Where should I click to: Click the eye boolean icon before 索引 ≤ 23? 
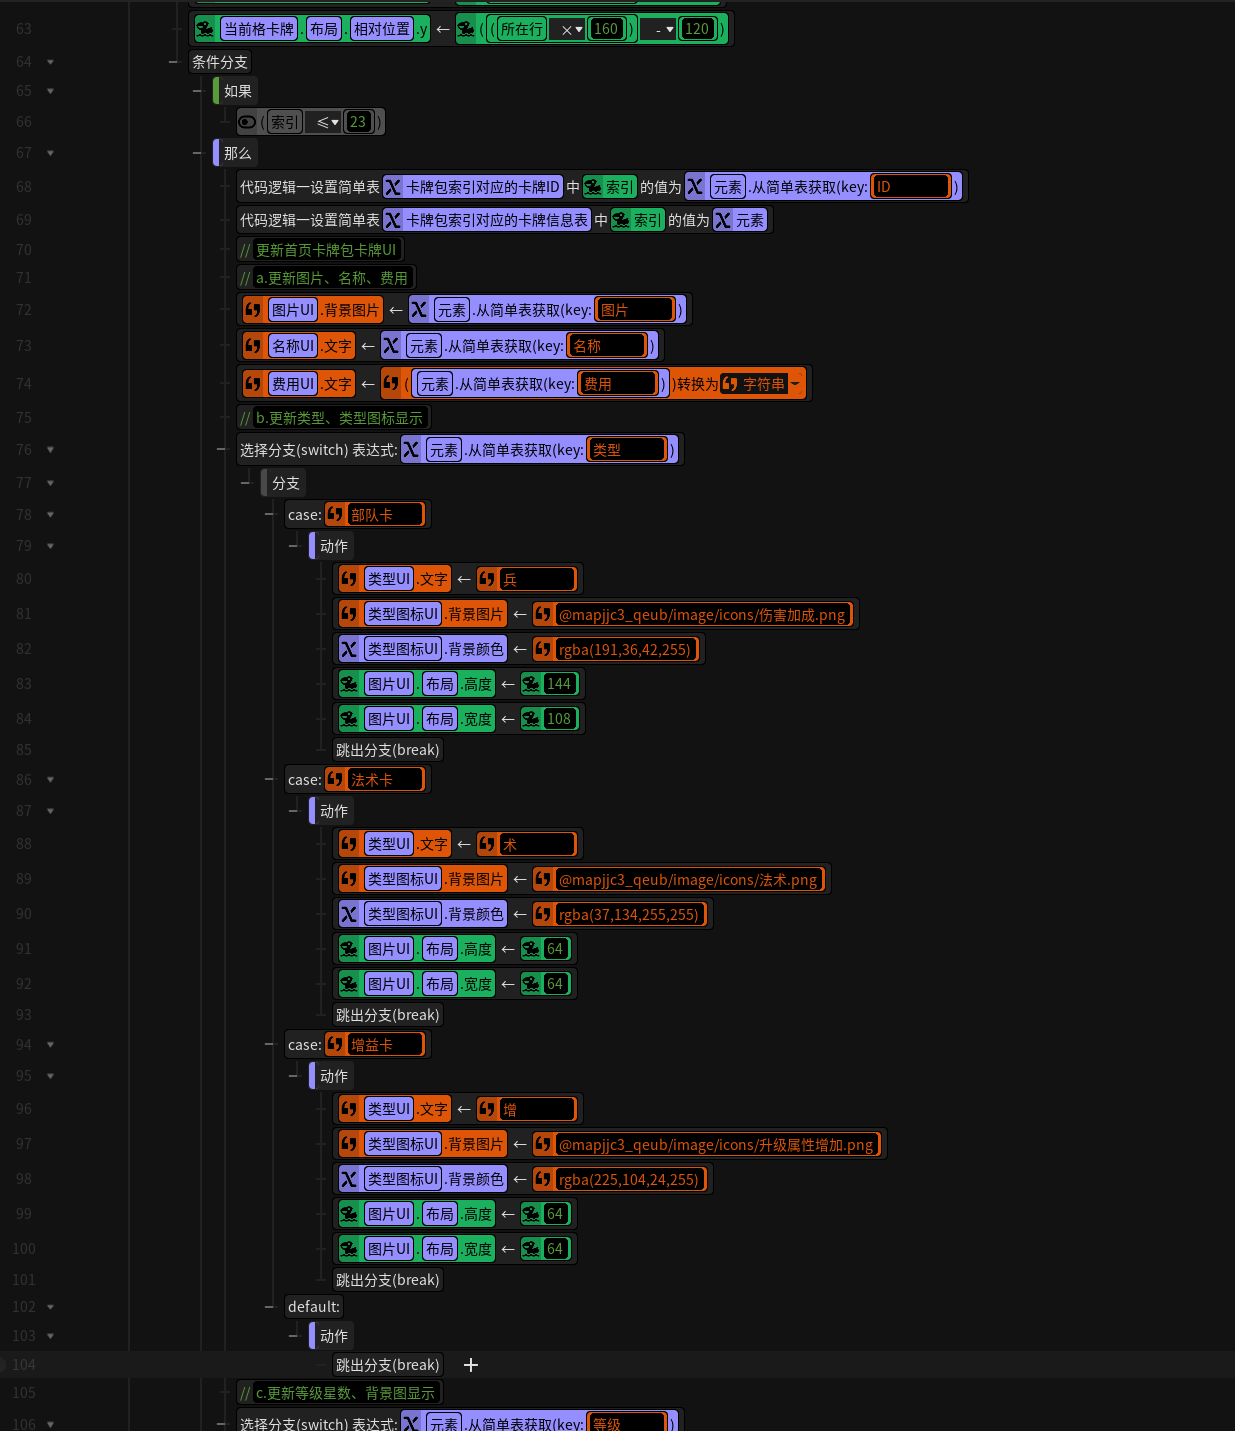pos(247,122)
